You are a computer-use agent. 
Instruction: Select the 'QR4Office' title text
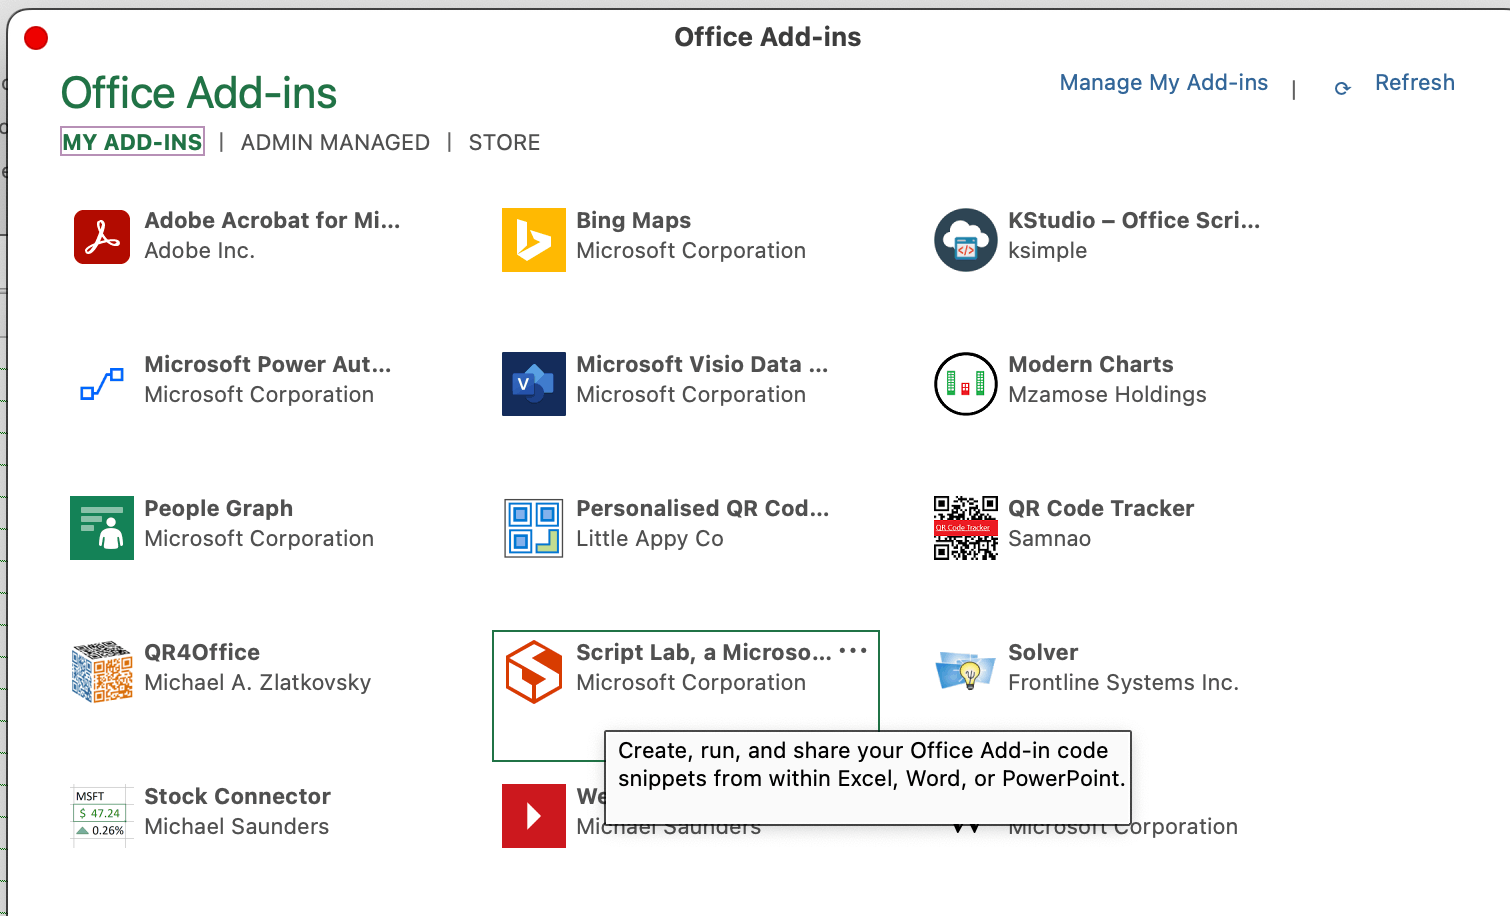tap(202, 652)
